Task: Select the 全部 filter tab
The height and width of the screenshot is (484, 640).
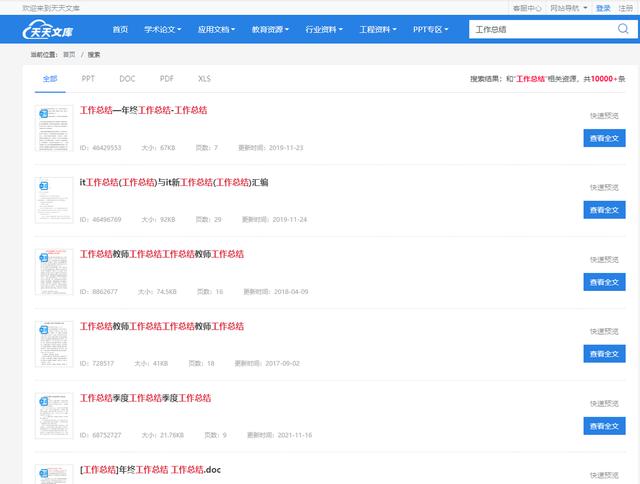Action: tap(50, 79)
